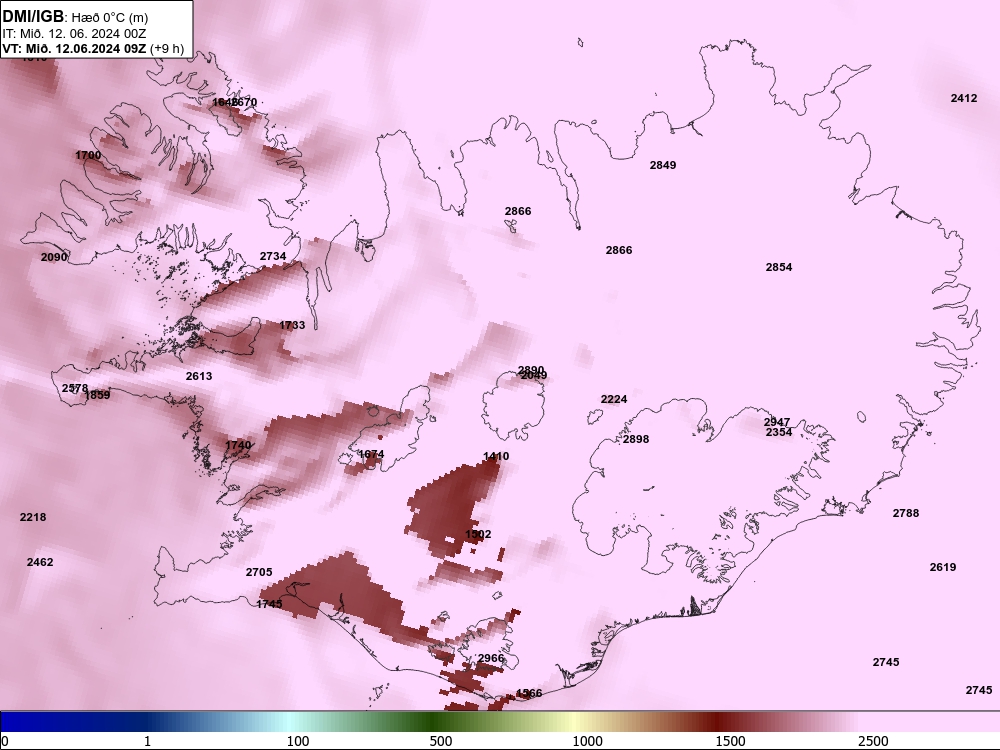The width and height of the screenshot is (1000, 750).
Task: Click the 1000 label on color scale
Action: coord(587,742)
